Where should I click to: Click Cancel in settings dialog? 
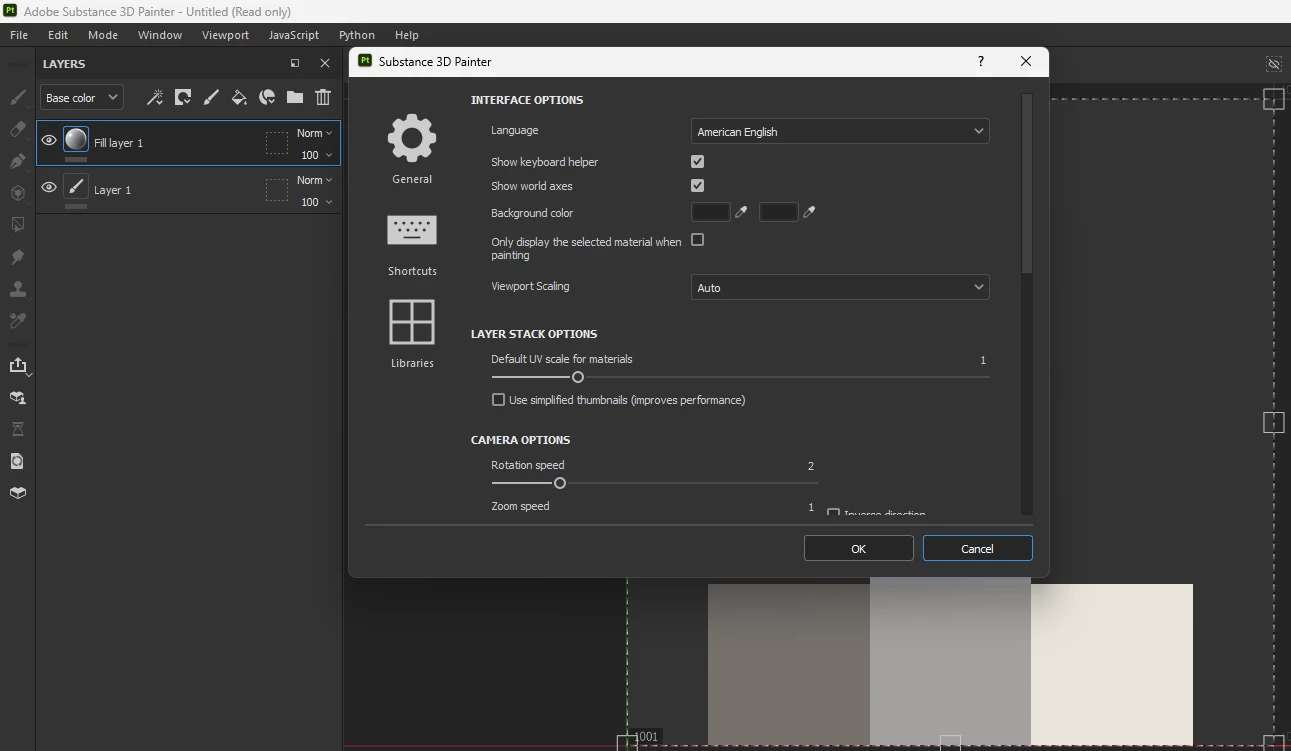pyautogui.click(x=977, y=548)
